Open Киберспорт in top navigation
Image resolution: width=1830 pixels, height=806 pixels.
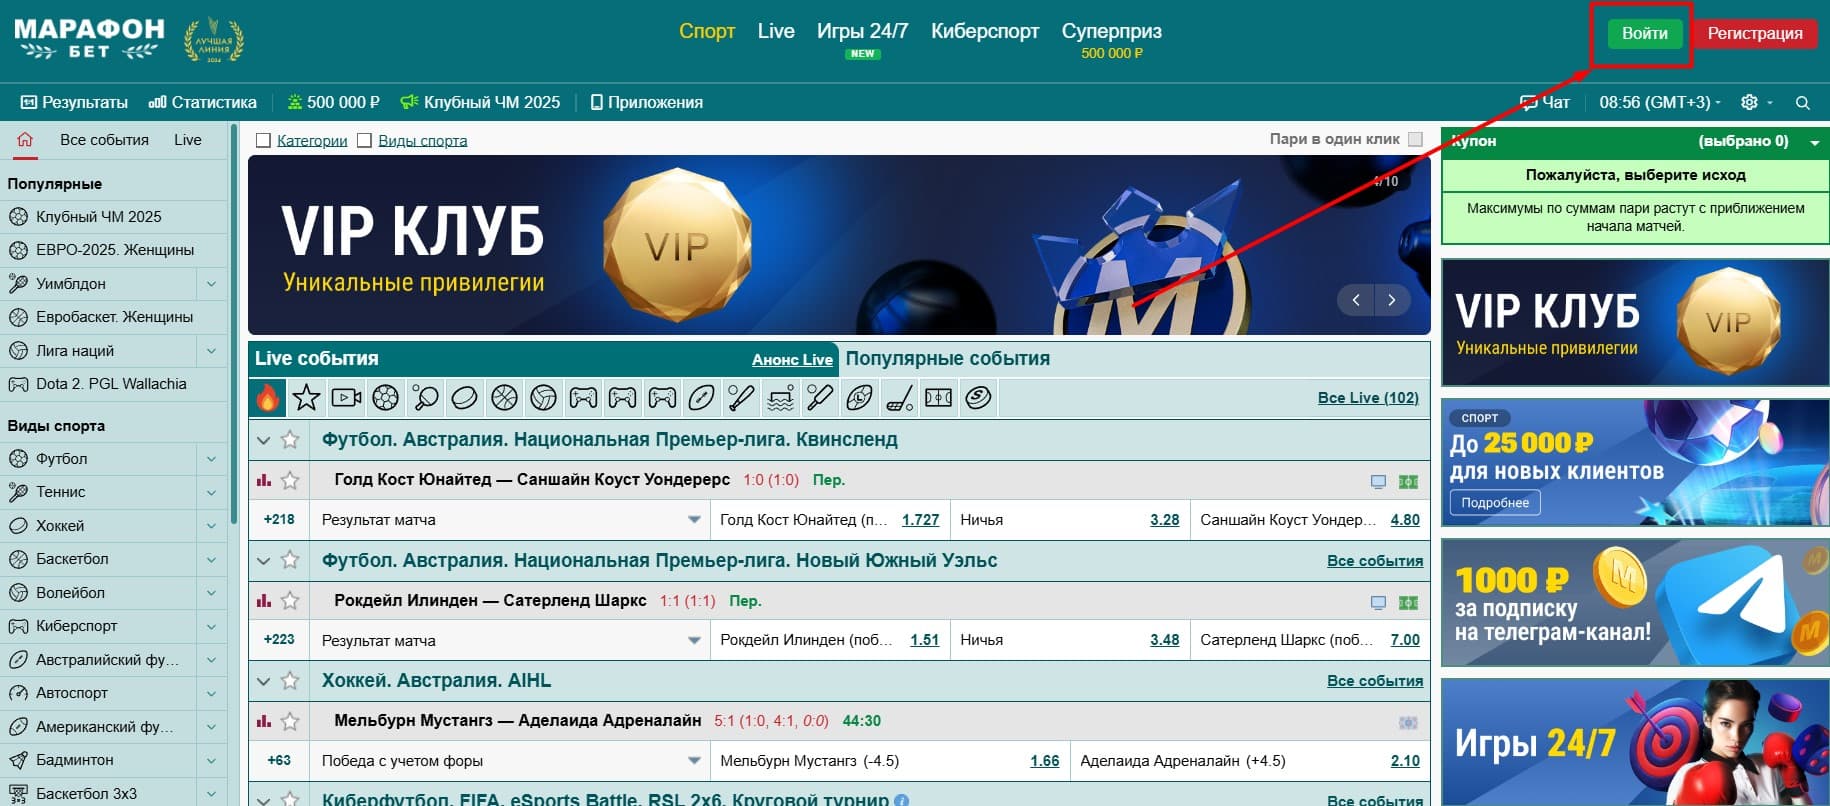pos(985,31)
